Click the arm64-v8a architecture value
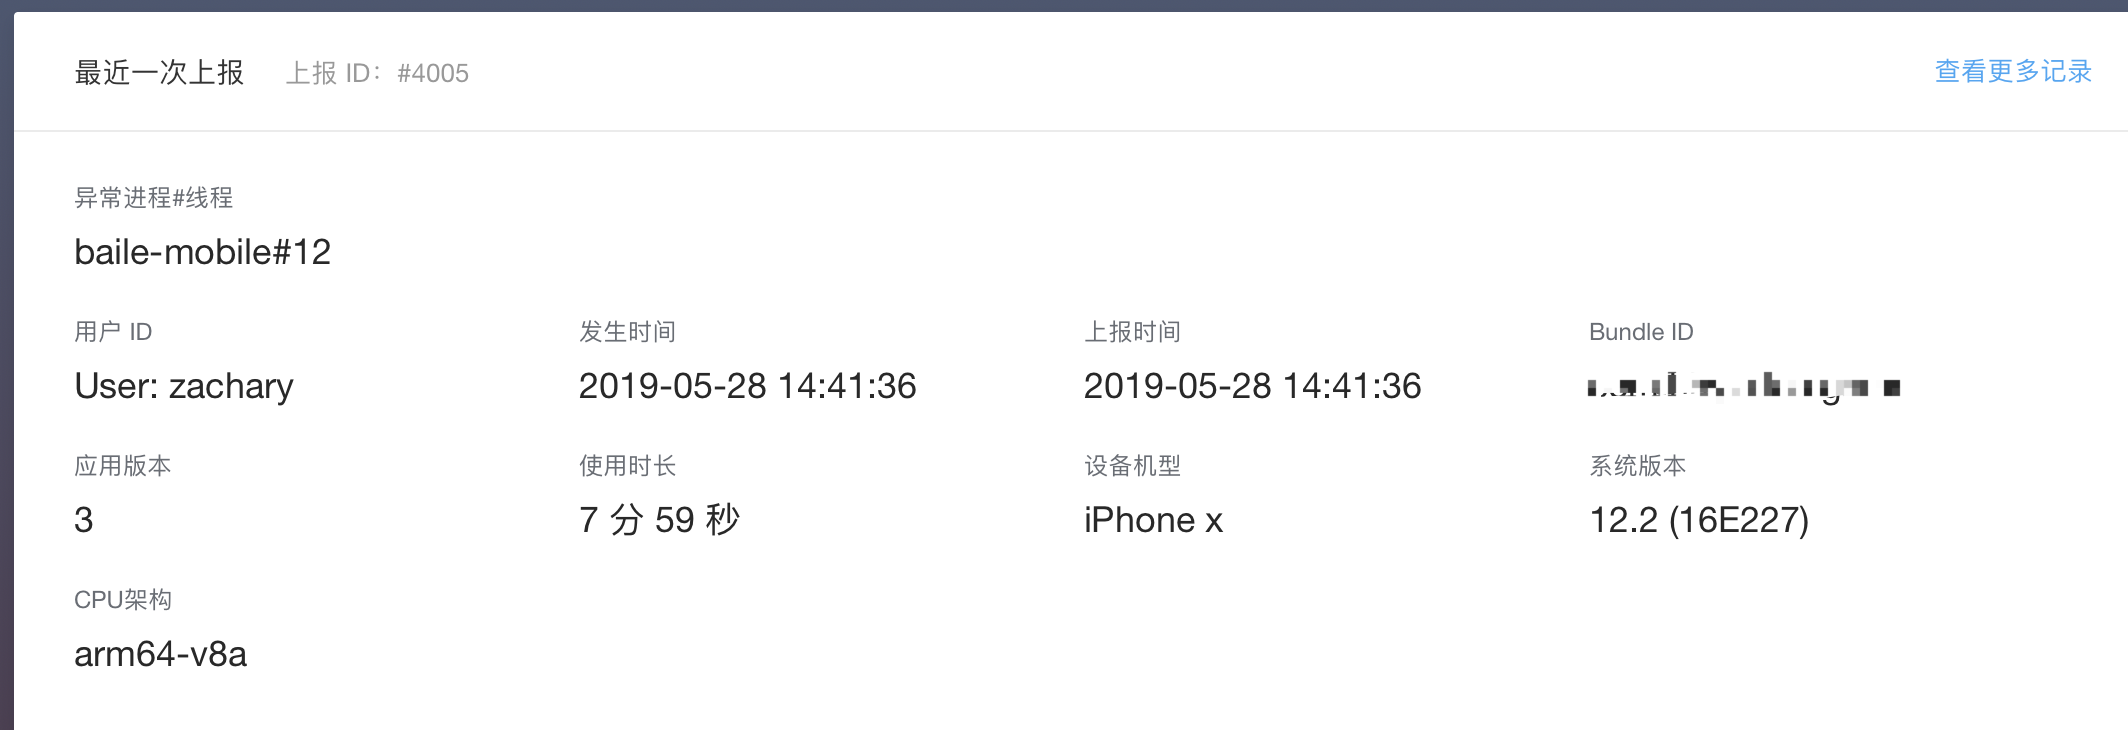The width and height of the screenshot is (2128, 730). (x=160, y=654)
